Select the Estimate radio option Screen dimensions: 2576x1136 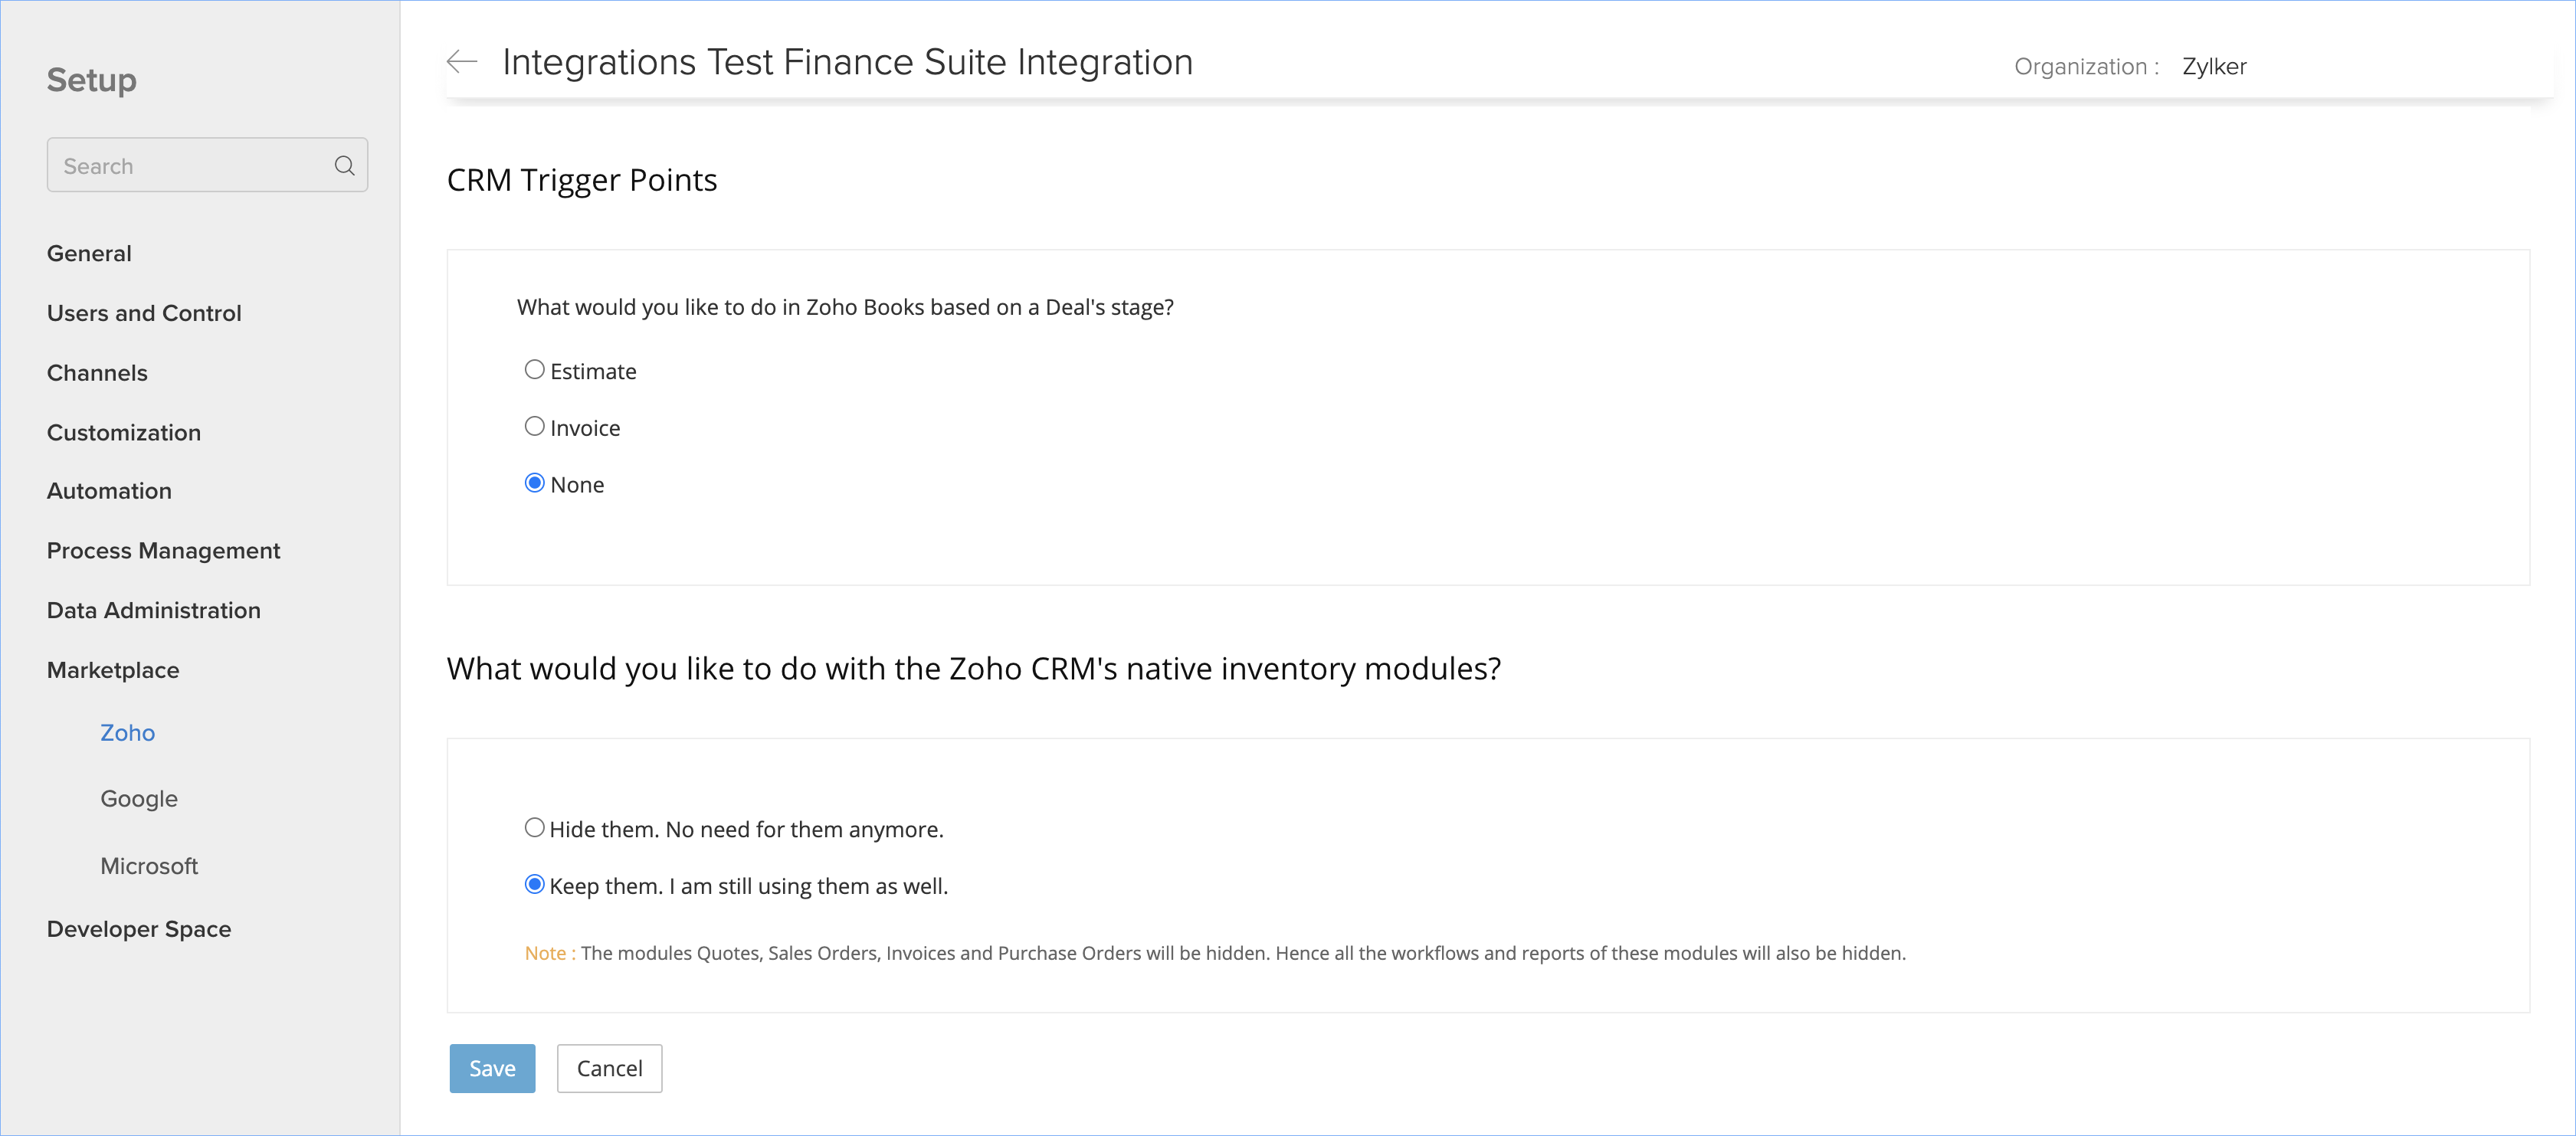(x=535, y=370)
